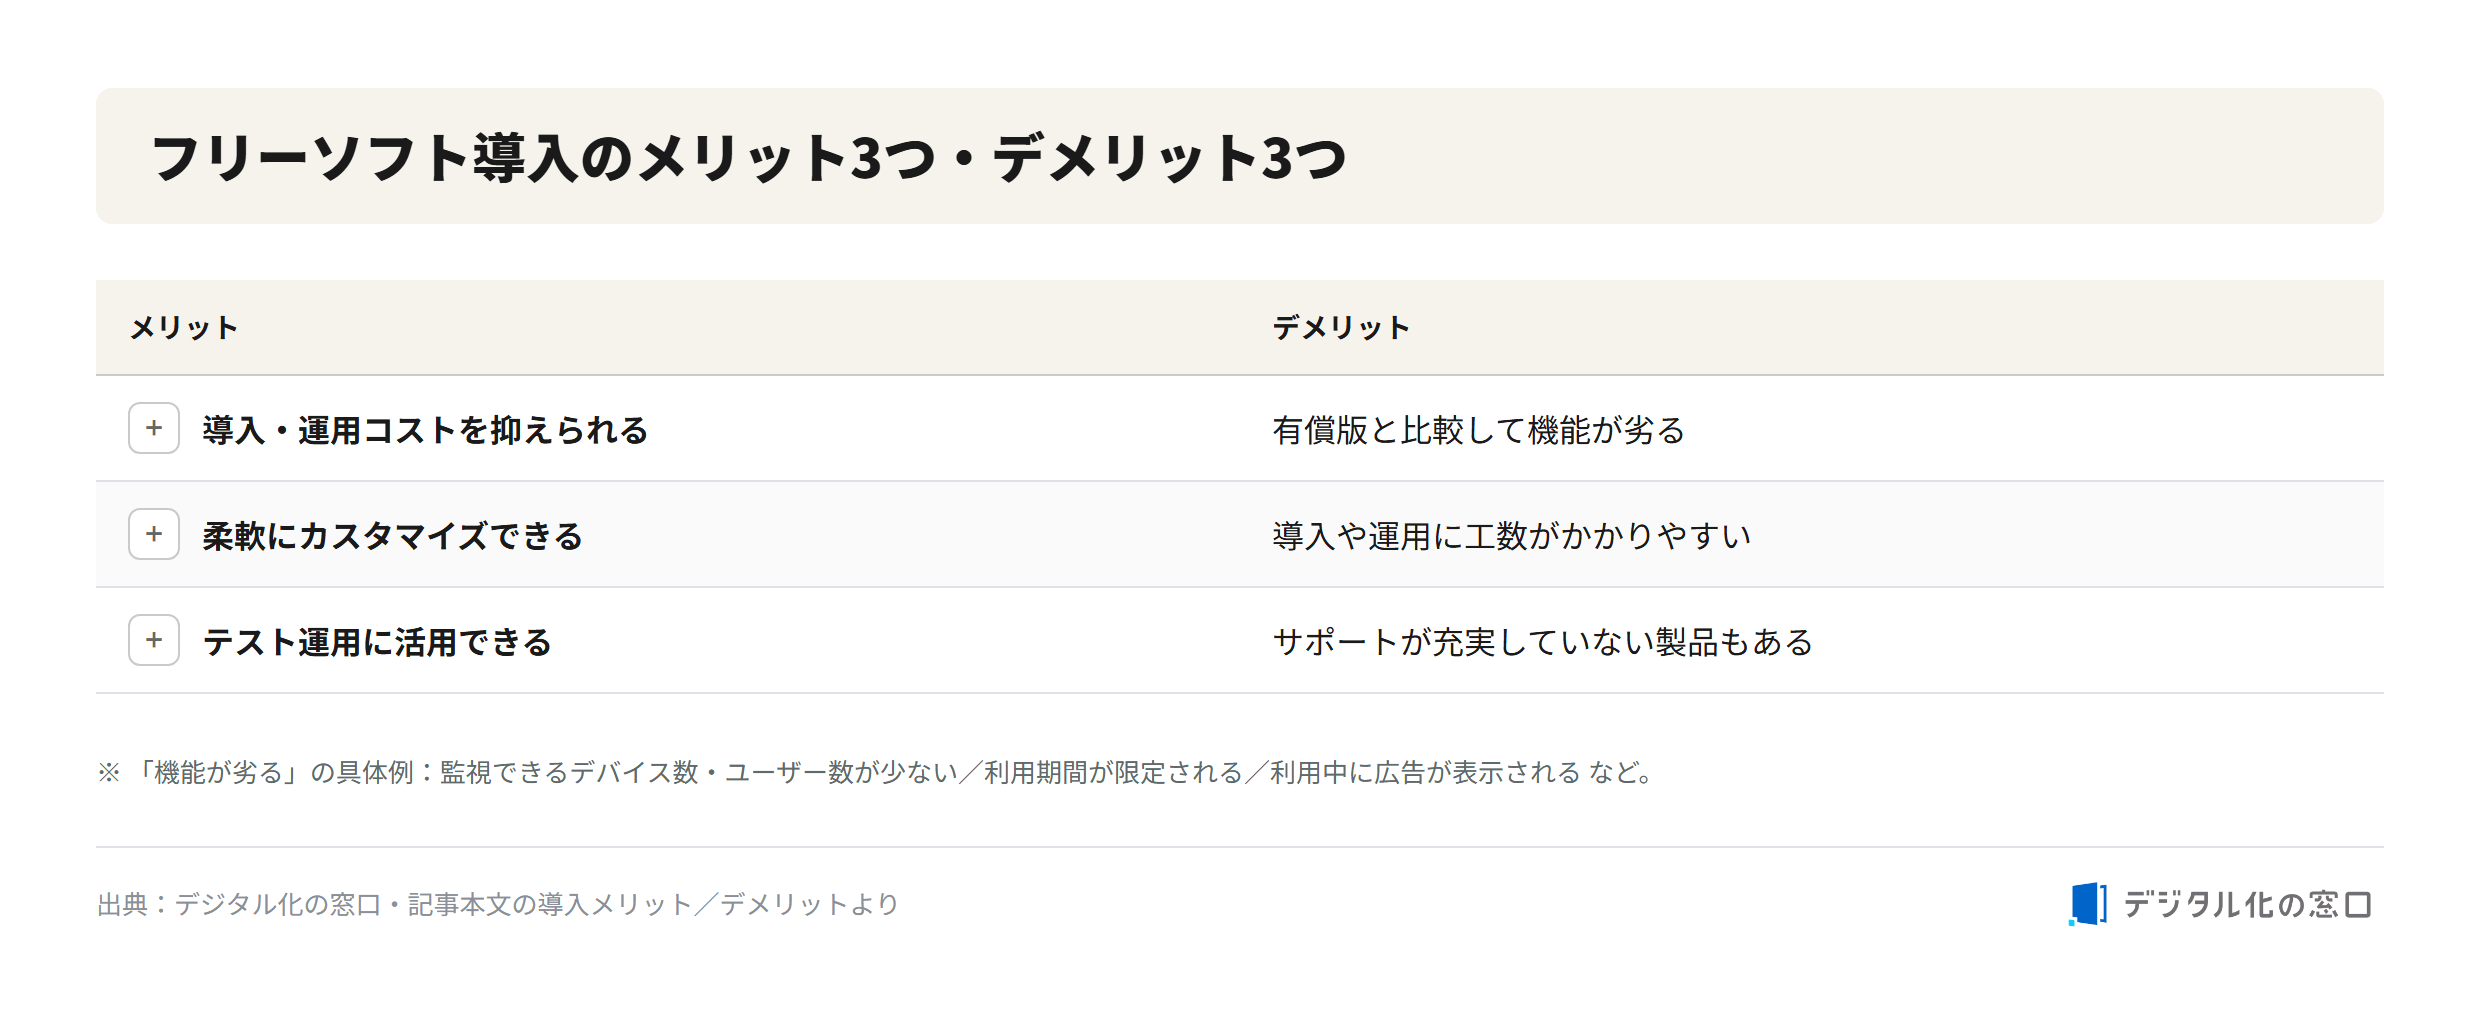The height and width of the screenshot is (1020, 2480).
Task: Expand the 導入・運用コストを抑えられる row plus icon
Action: click(x=154, y=428)
